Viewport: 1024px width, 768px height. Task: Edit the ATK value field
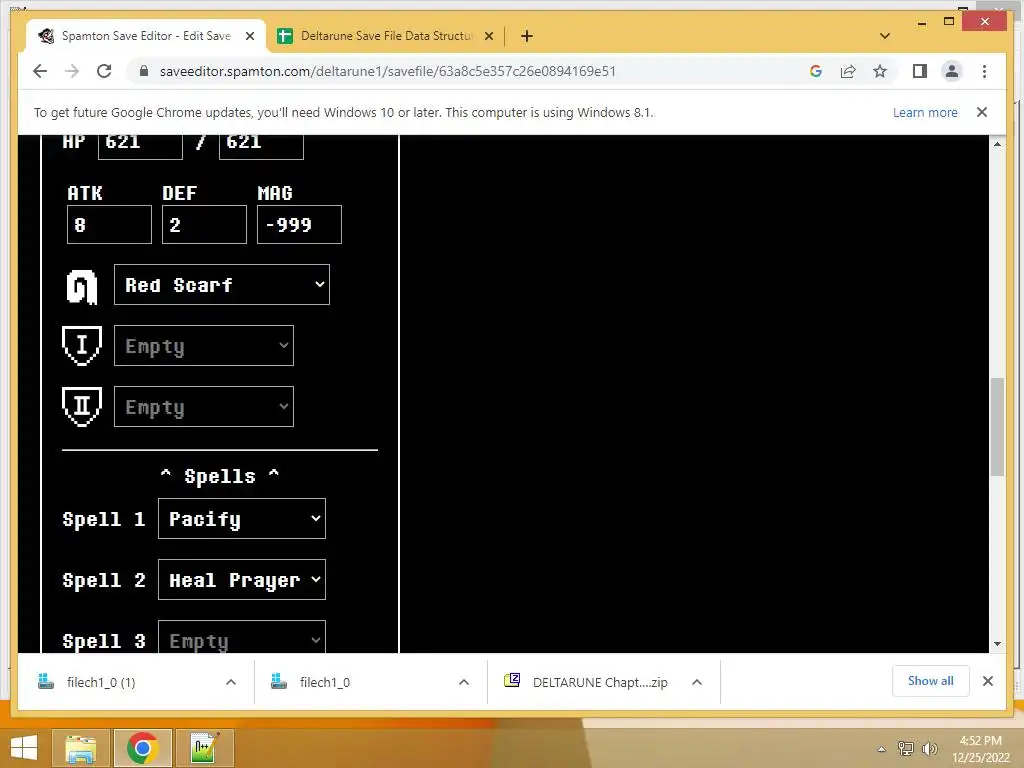pyautogui.click(x=109, y=225)
